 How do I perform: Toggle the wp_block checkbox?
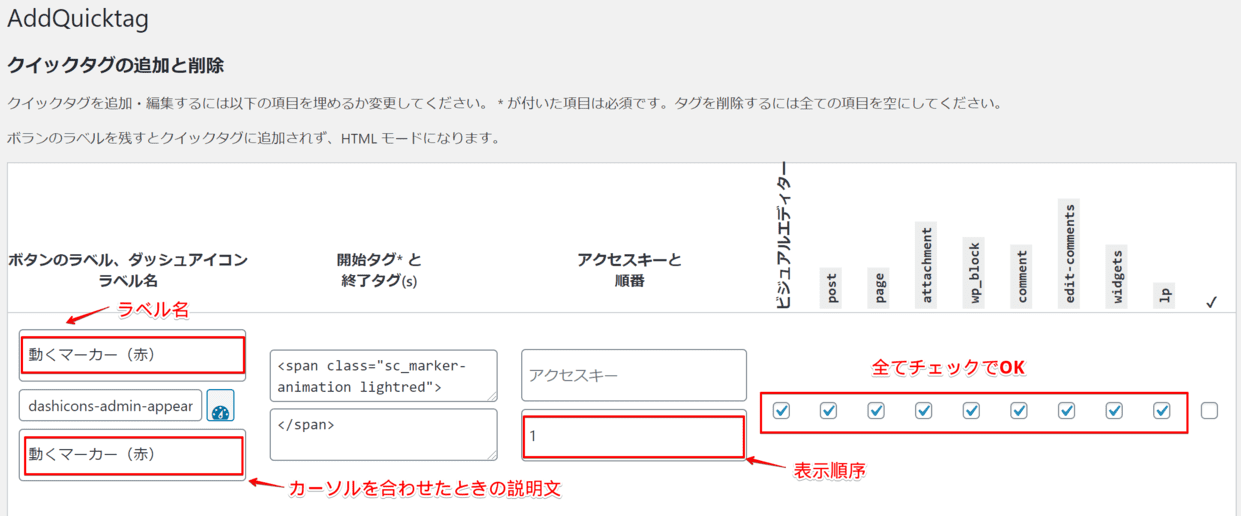(x=971, y=410)
